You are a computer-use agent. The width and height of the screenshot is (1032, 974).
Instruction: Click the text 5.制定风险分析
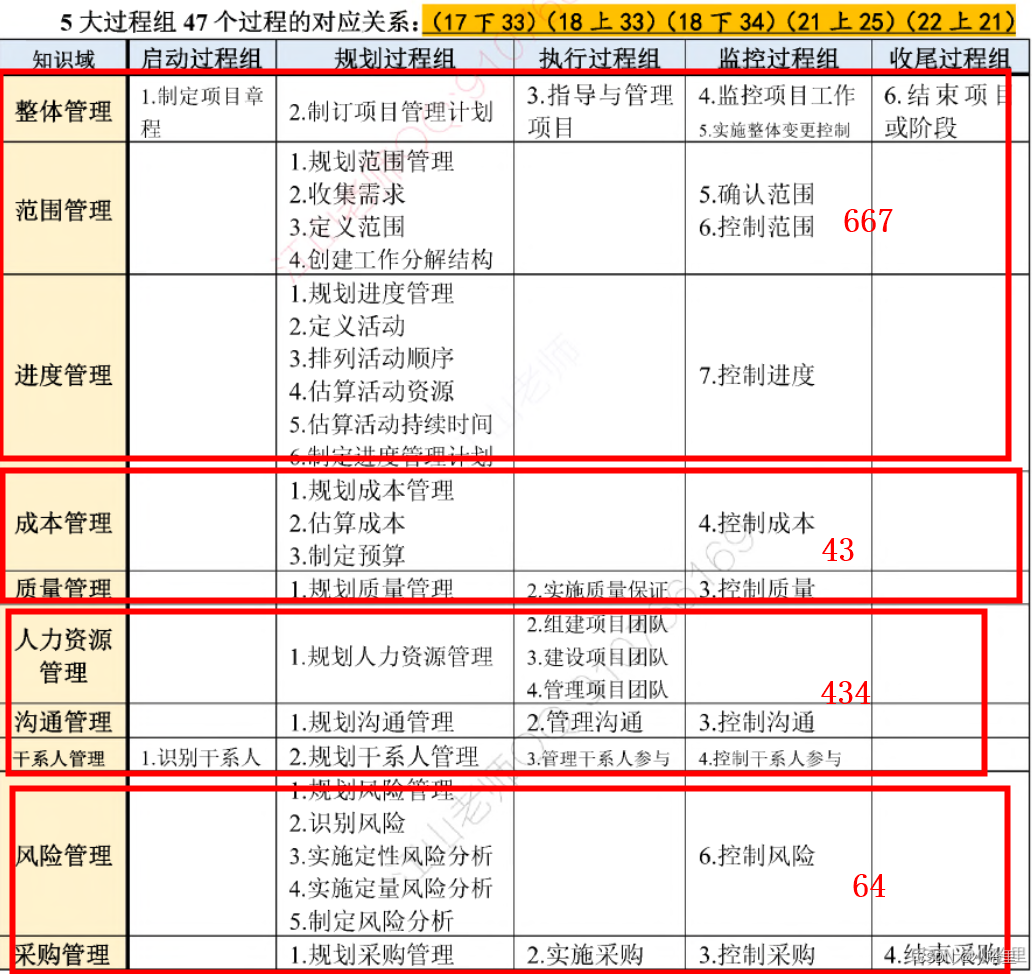(x=371, y=921)
